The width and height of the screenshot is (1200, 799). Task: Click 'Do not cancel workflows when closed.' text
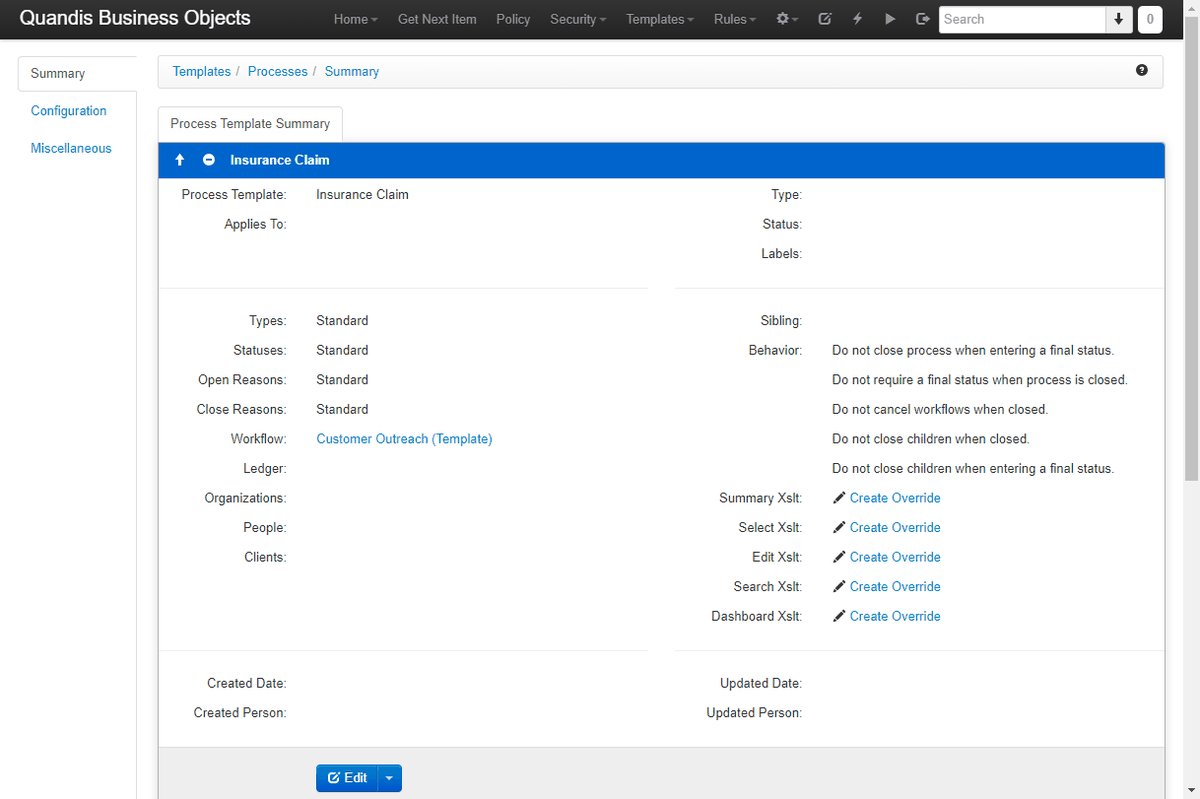pyautogui.click(x=940, y=409)
